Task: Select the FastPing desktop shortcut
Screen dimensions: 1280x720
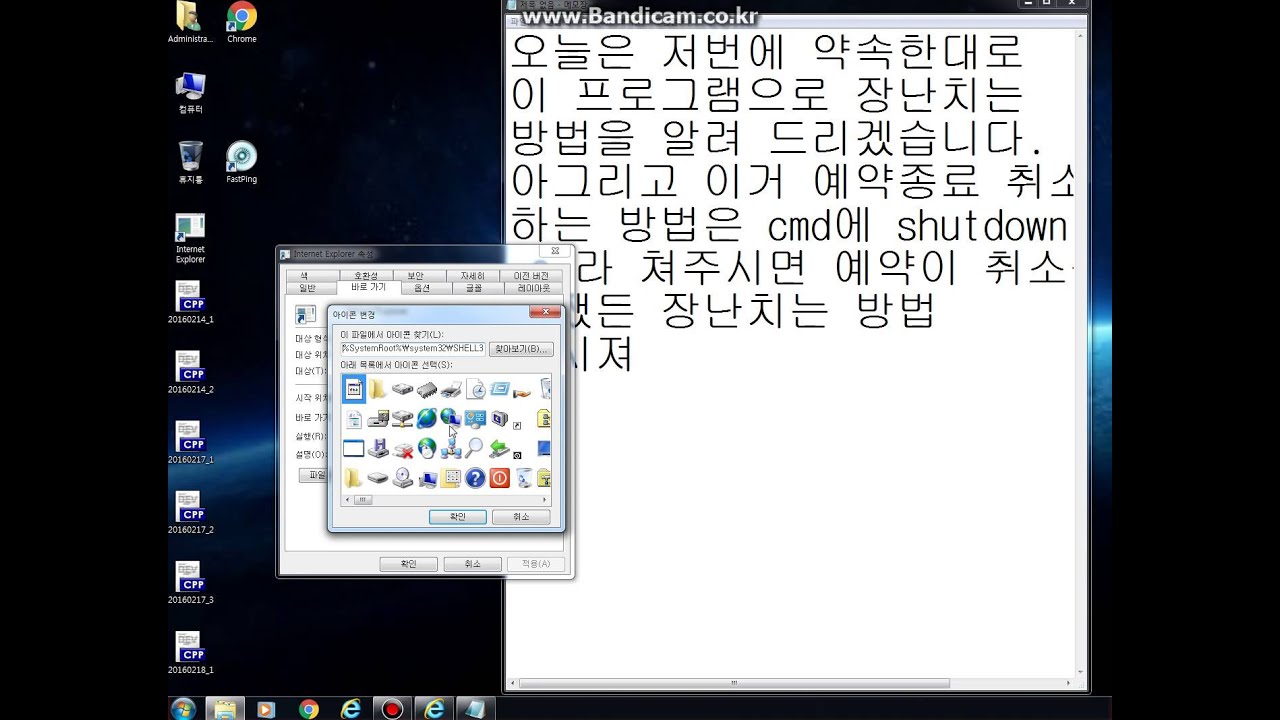Action: tap(241, 163)
